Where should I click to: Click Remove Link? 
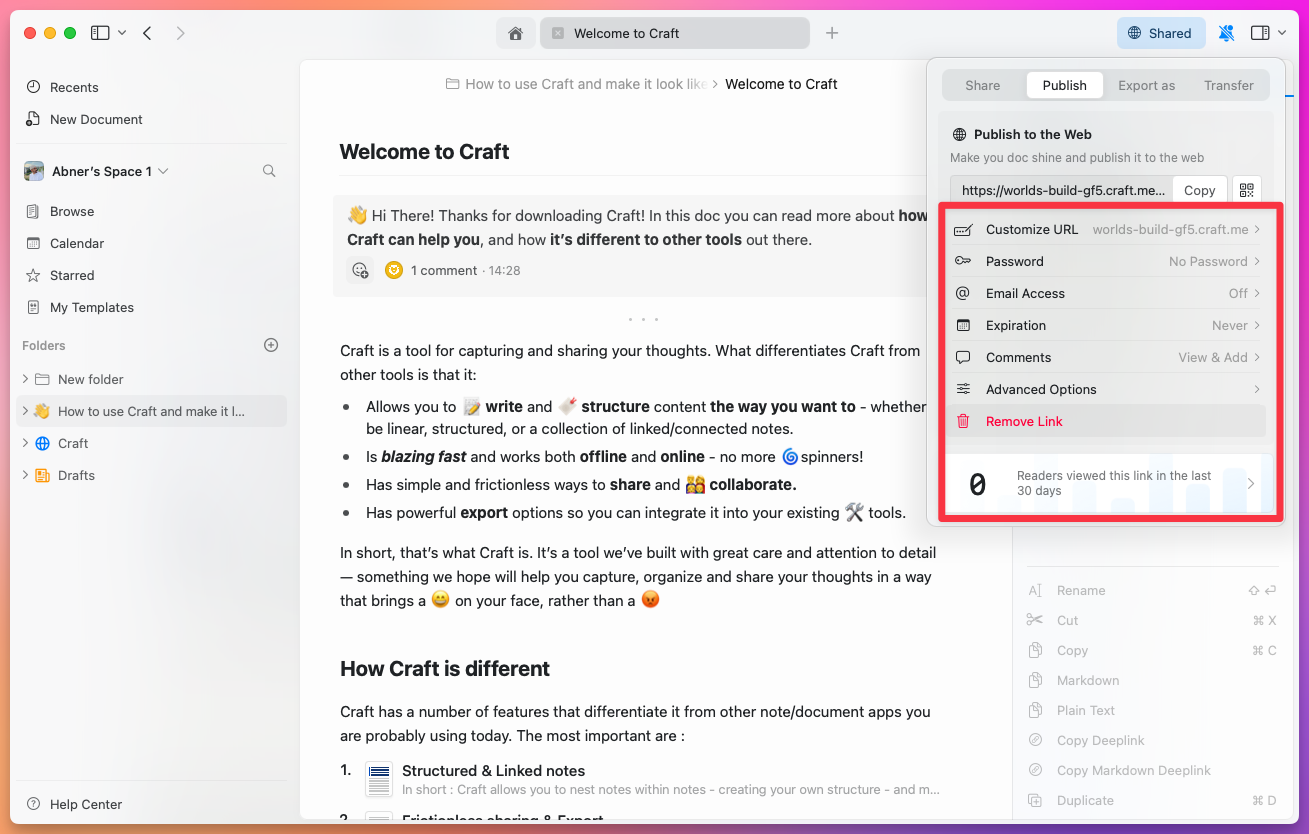pos(1106,421)
